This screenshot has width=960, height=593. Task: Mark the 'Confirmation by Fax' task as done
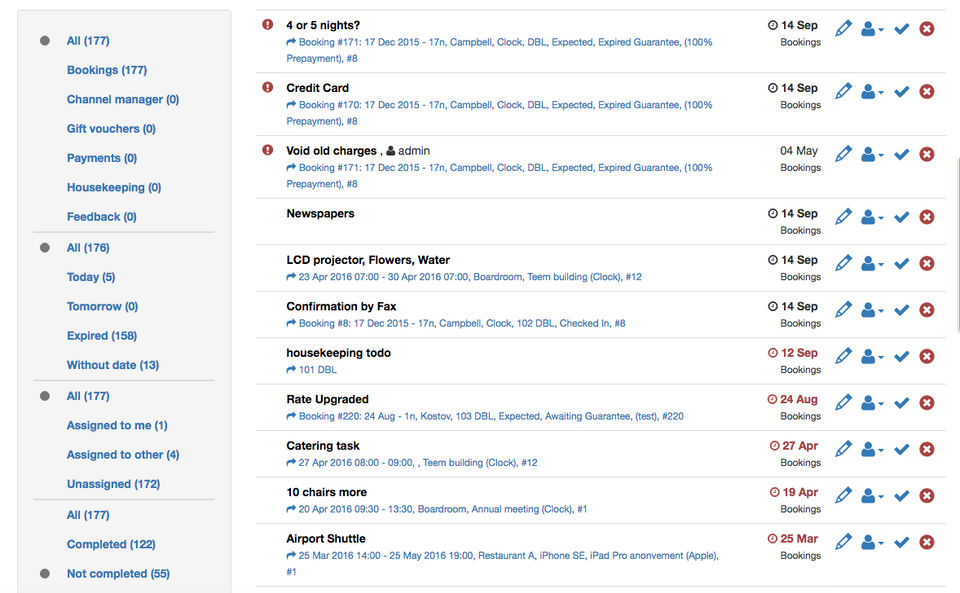tap(901, 310)
